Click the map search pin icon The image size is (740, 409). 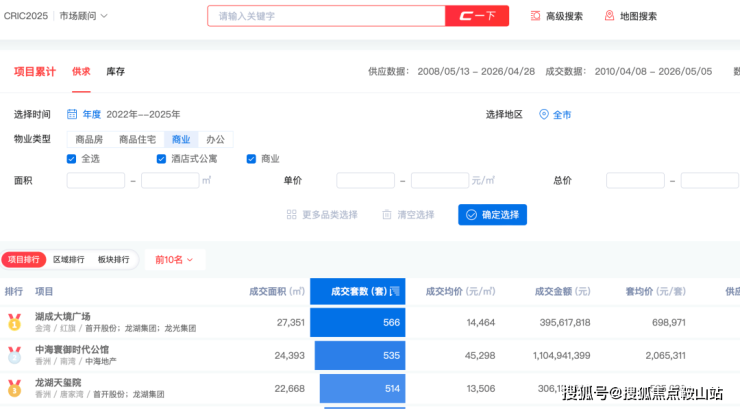pos(609,16)
